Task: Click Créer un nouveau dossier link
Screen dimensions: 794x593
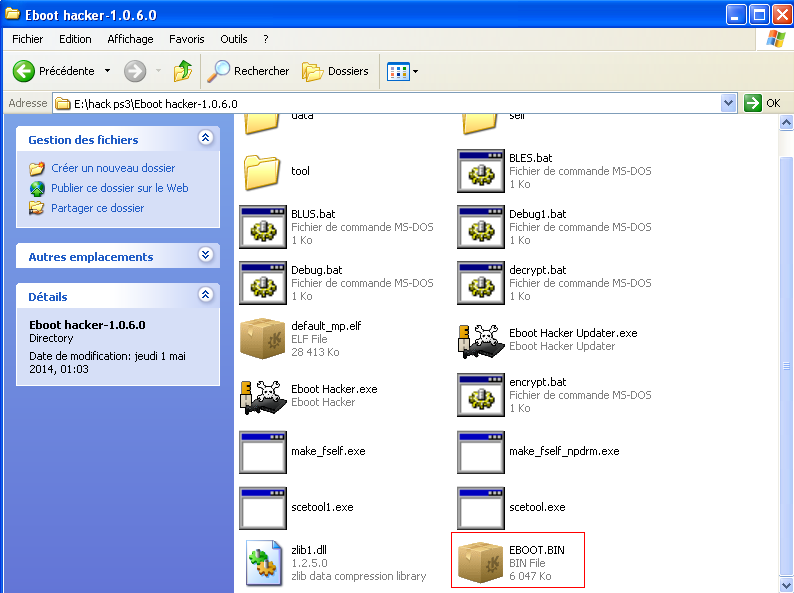Action: coord(113,168)
